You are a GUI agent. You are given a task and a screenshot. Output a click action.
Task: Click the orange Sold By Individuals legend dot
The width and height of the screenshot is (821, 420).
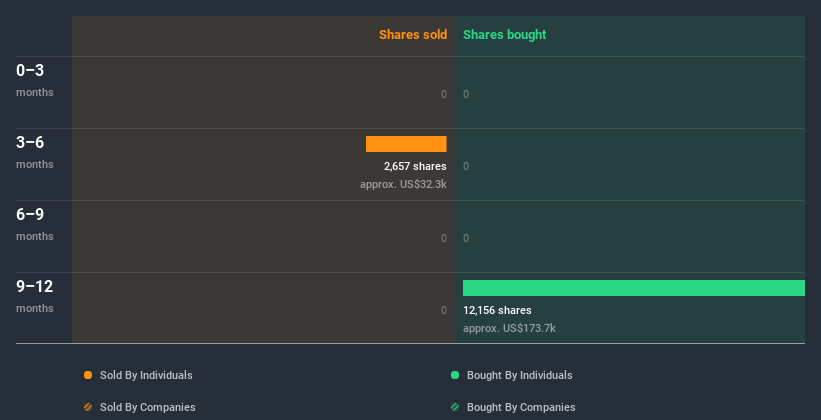coord(88,375)
